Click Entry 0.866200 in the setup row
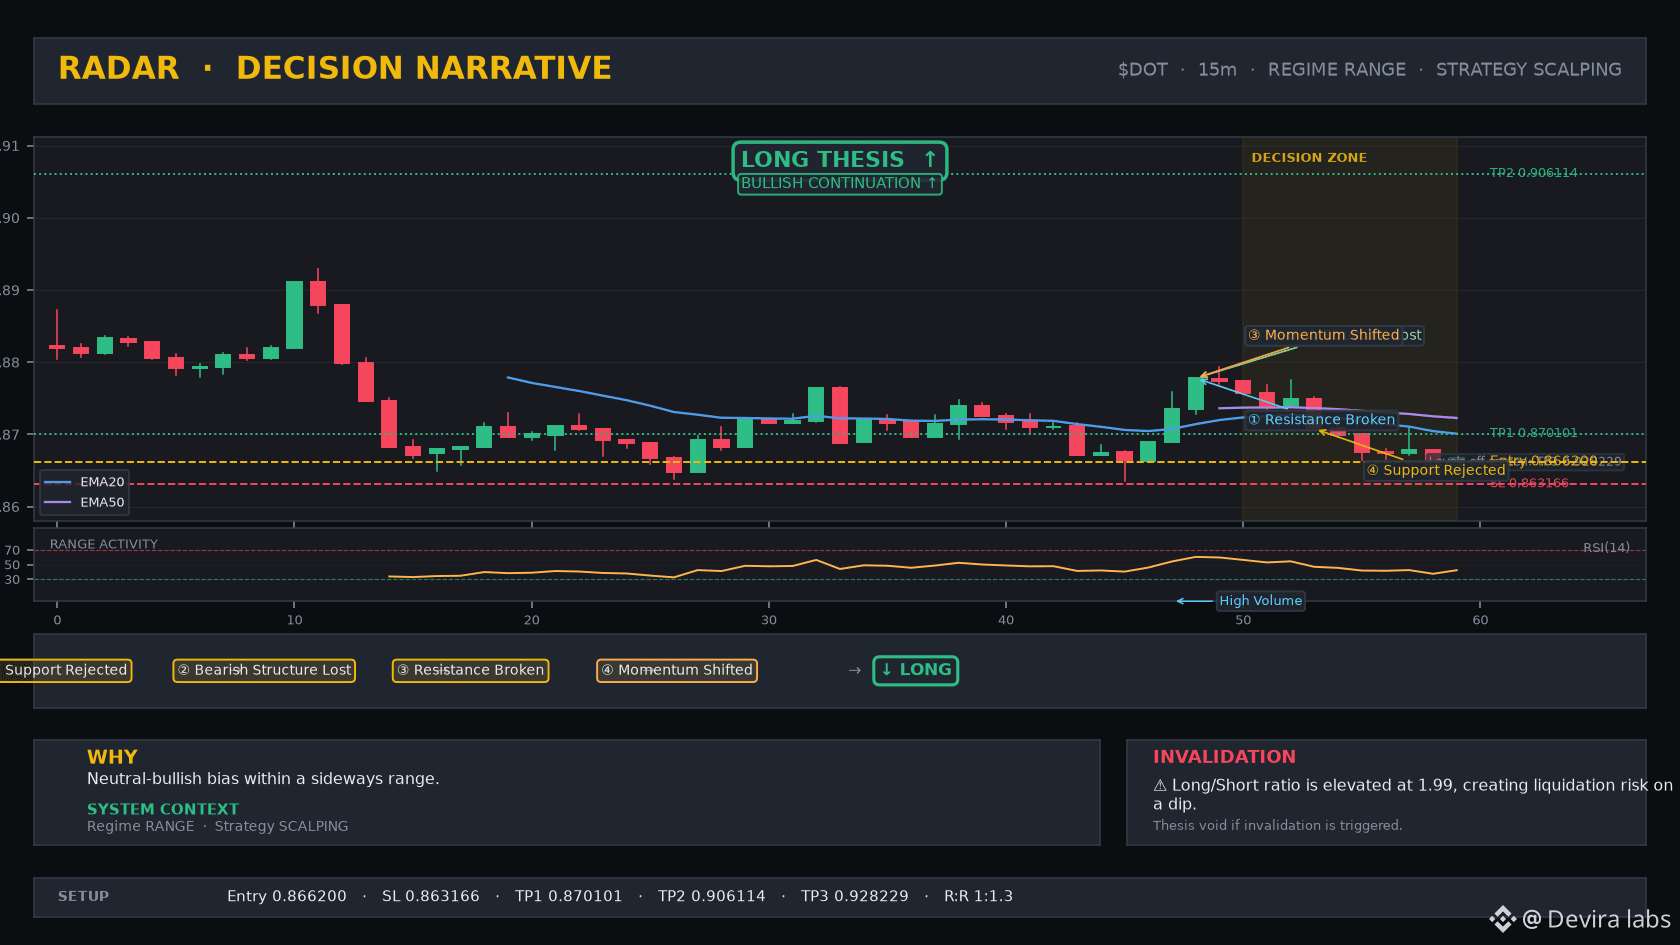The image size is (1680, 945). [x=287, y=896]
